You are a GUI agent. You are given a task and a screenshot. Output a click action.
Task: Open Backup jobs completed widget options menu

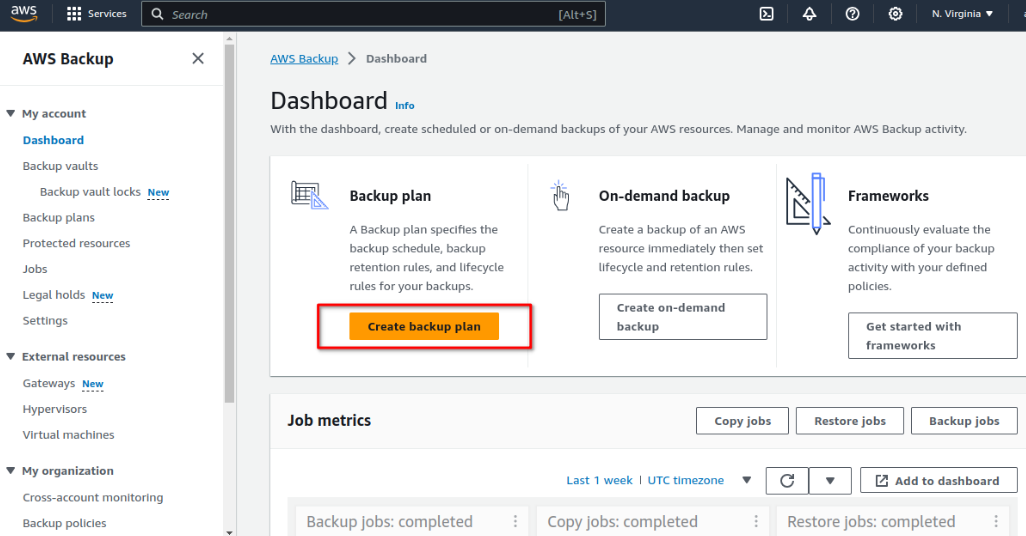[x=516, y=521]
